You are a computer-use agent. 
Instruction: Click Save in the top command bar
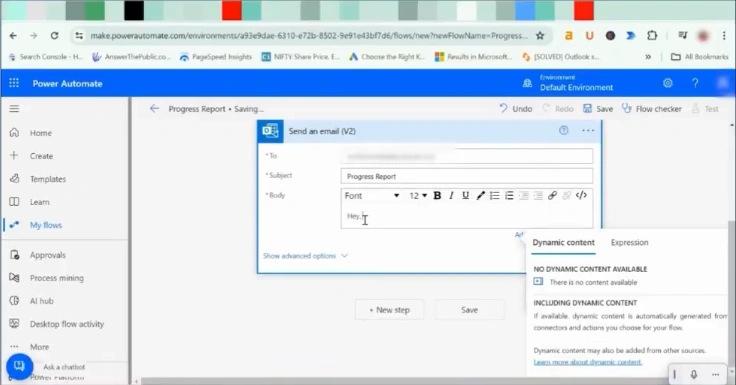[598, 109]
